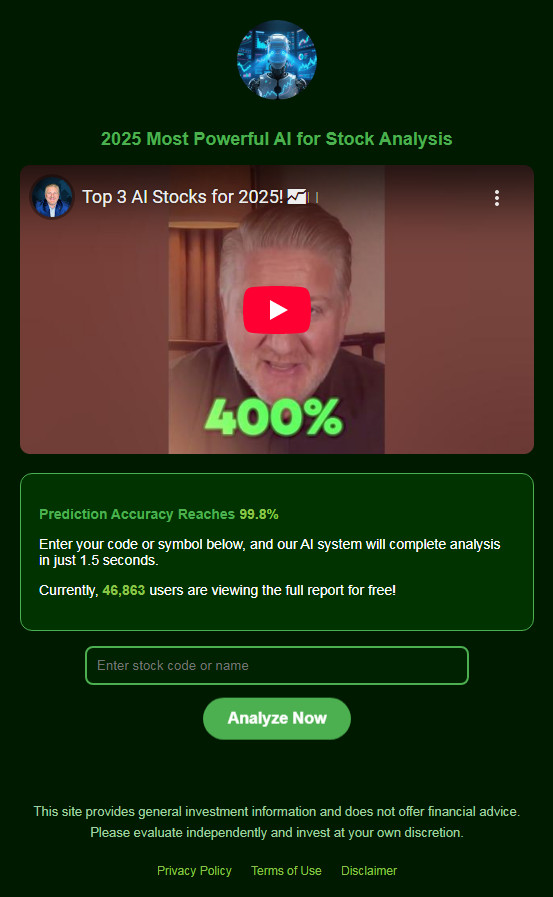This screenshot has height=897, width=553.
Task: Click the chart emoji in the video title
Action: pyautogui.click(x=297, y=197)
